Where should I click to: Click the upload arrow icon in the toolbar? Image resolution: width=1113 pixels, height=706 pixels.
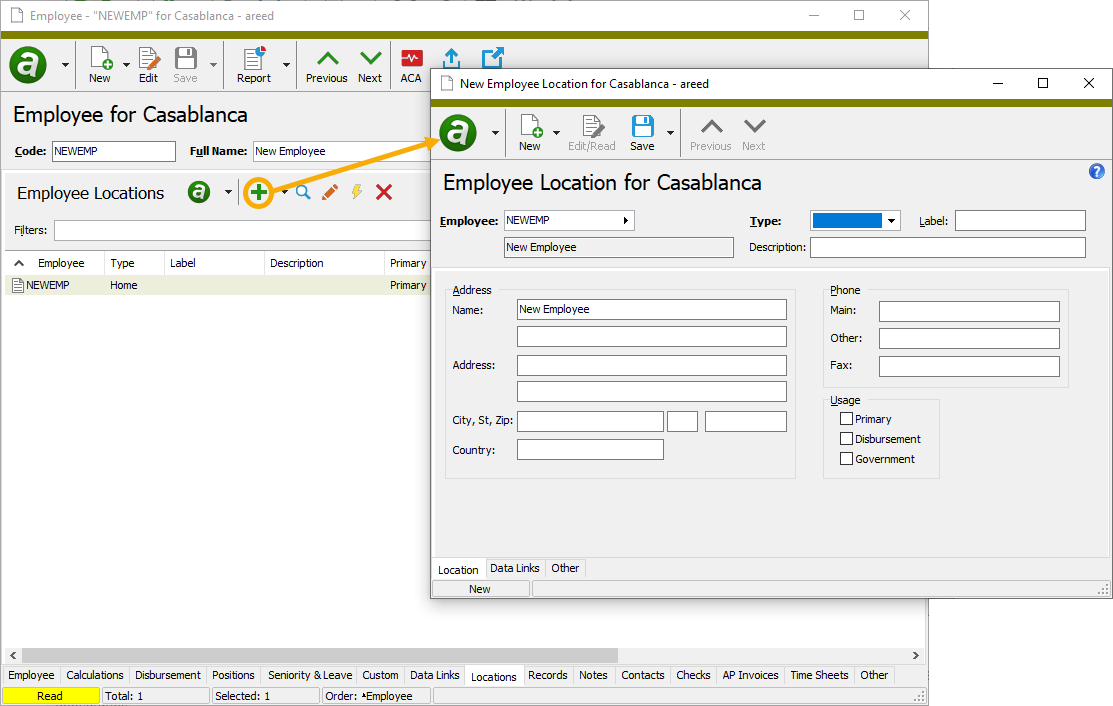pos(451,58)
